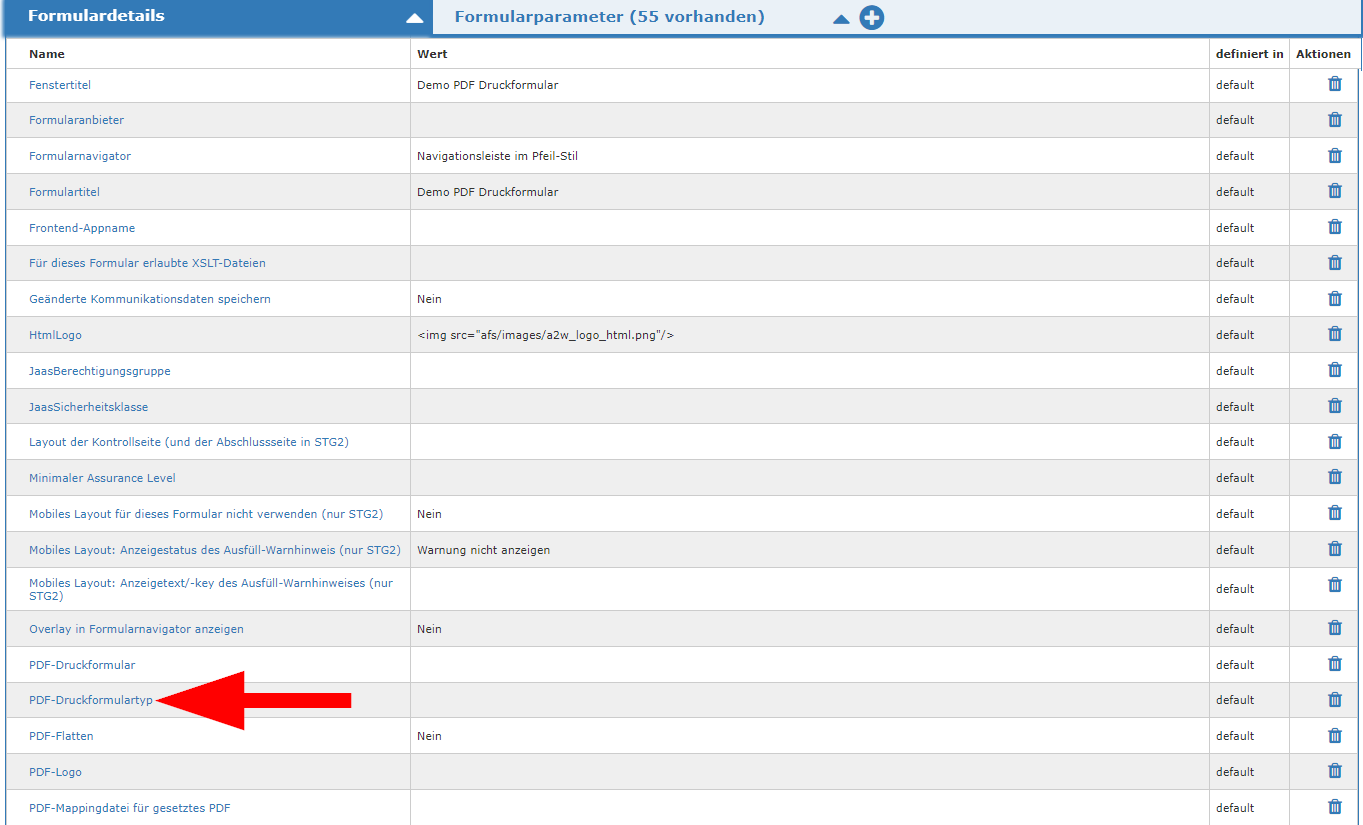The image size is (1363, 825).
Task: Open Layout der Kontrollseite link
Action: [x=189, y=442]
